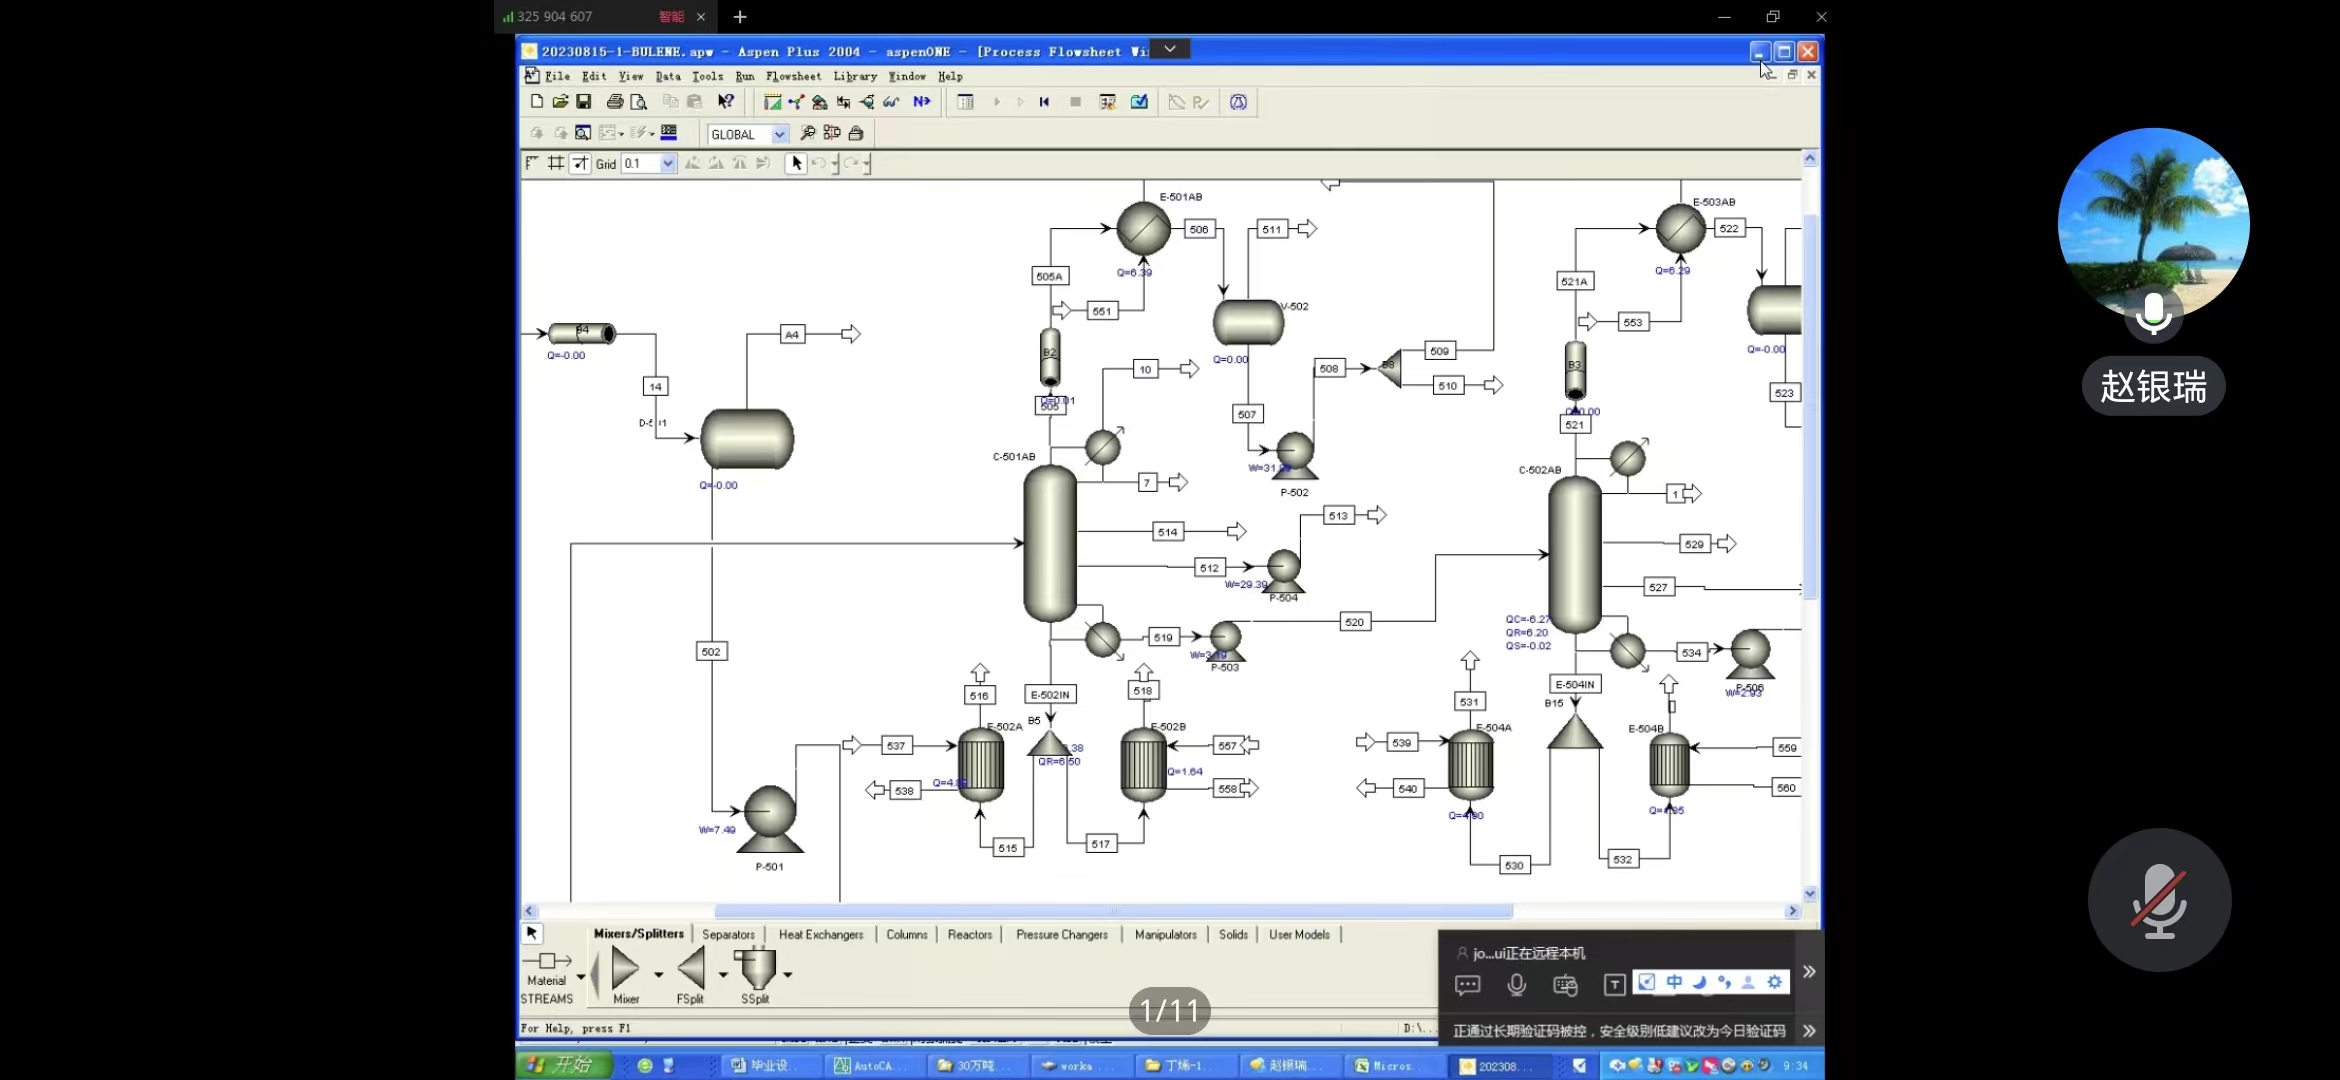Click the What's This help pointer icon
This screenshot has height=1080, width=2340.
point(726,102)
